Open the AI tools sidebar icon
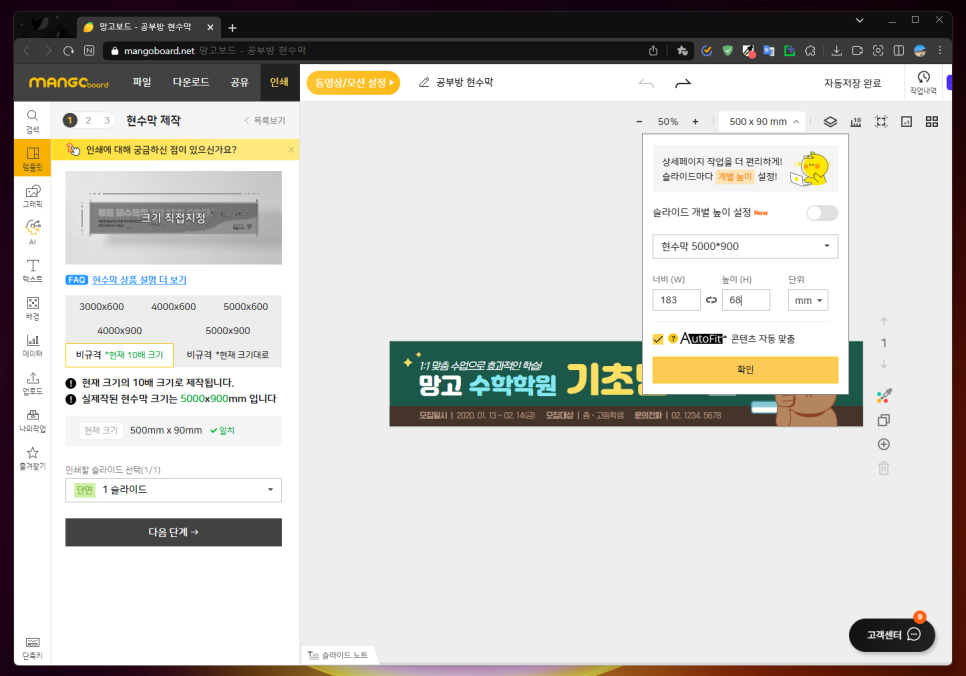Screen dimensions: 966x676 33,232
